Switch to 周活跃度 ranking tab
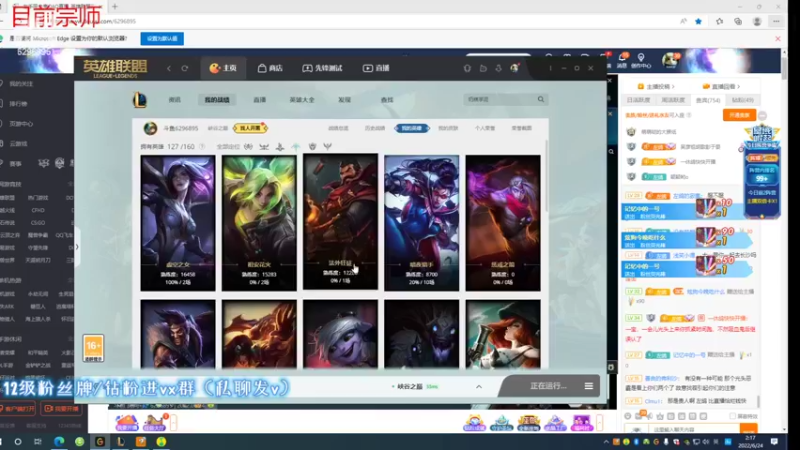800x450 pixels. click(x=673, y=100)
